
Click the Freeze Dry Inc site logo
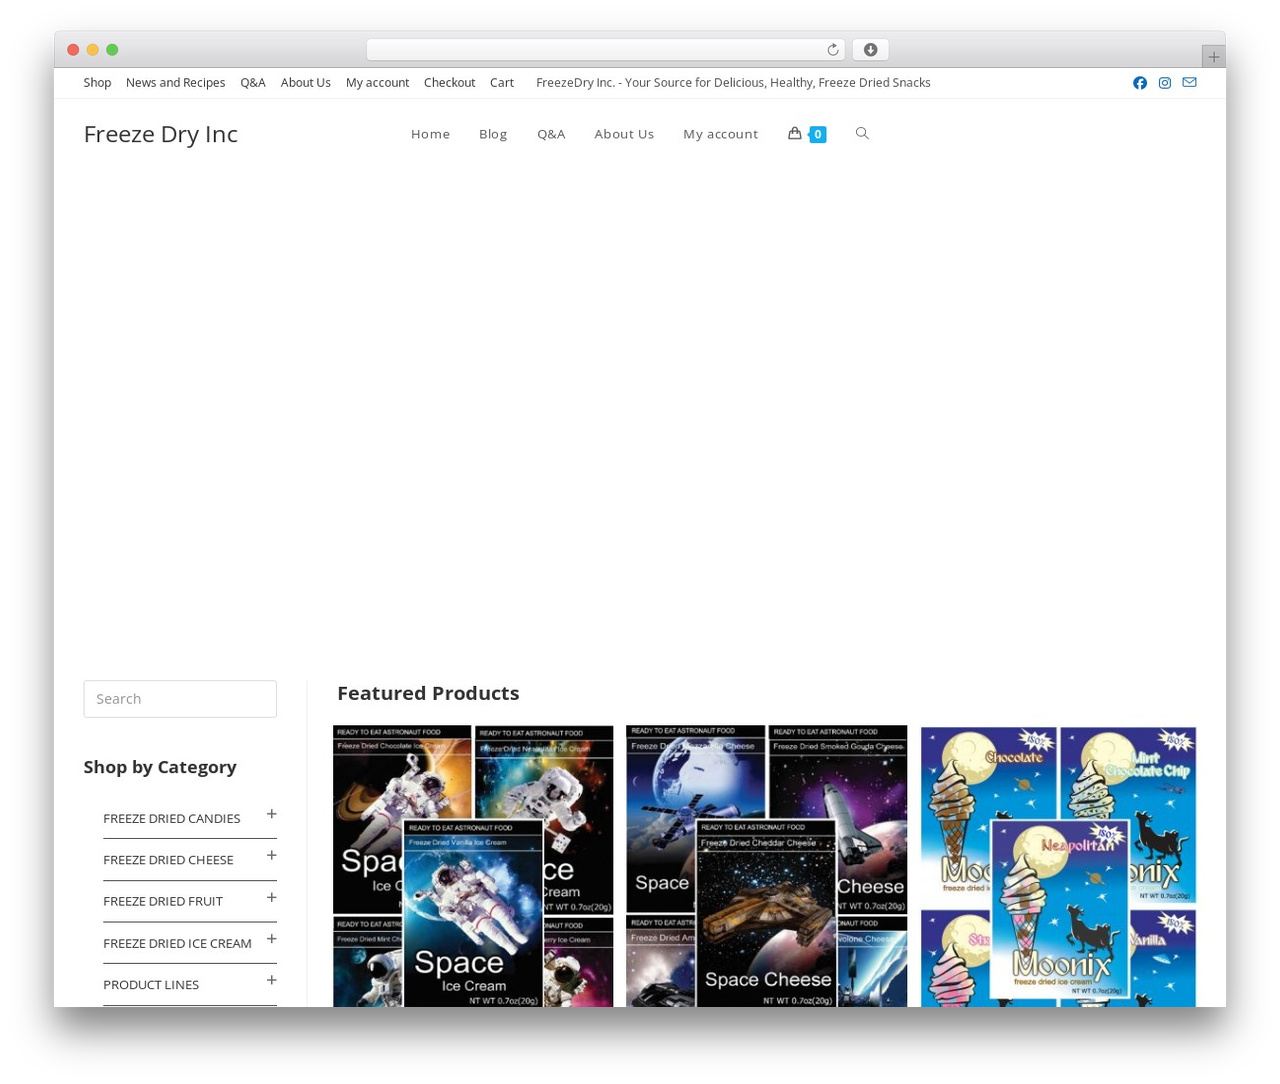(160, 134)
